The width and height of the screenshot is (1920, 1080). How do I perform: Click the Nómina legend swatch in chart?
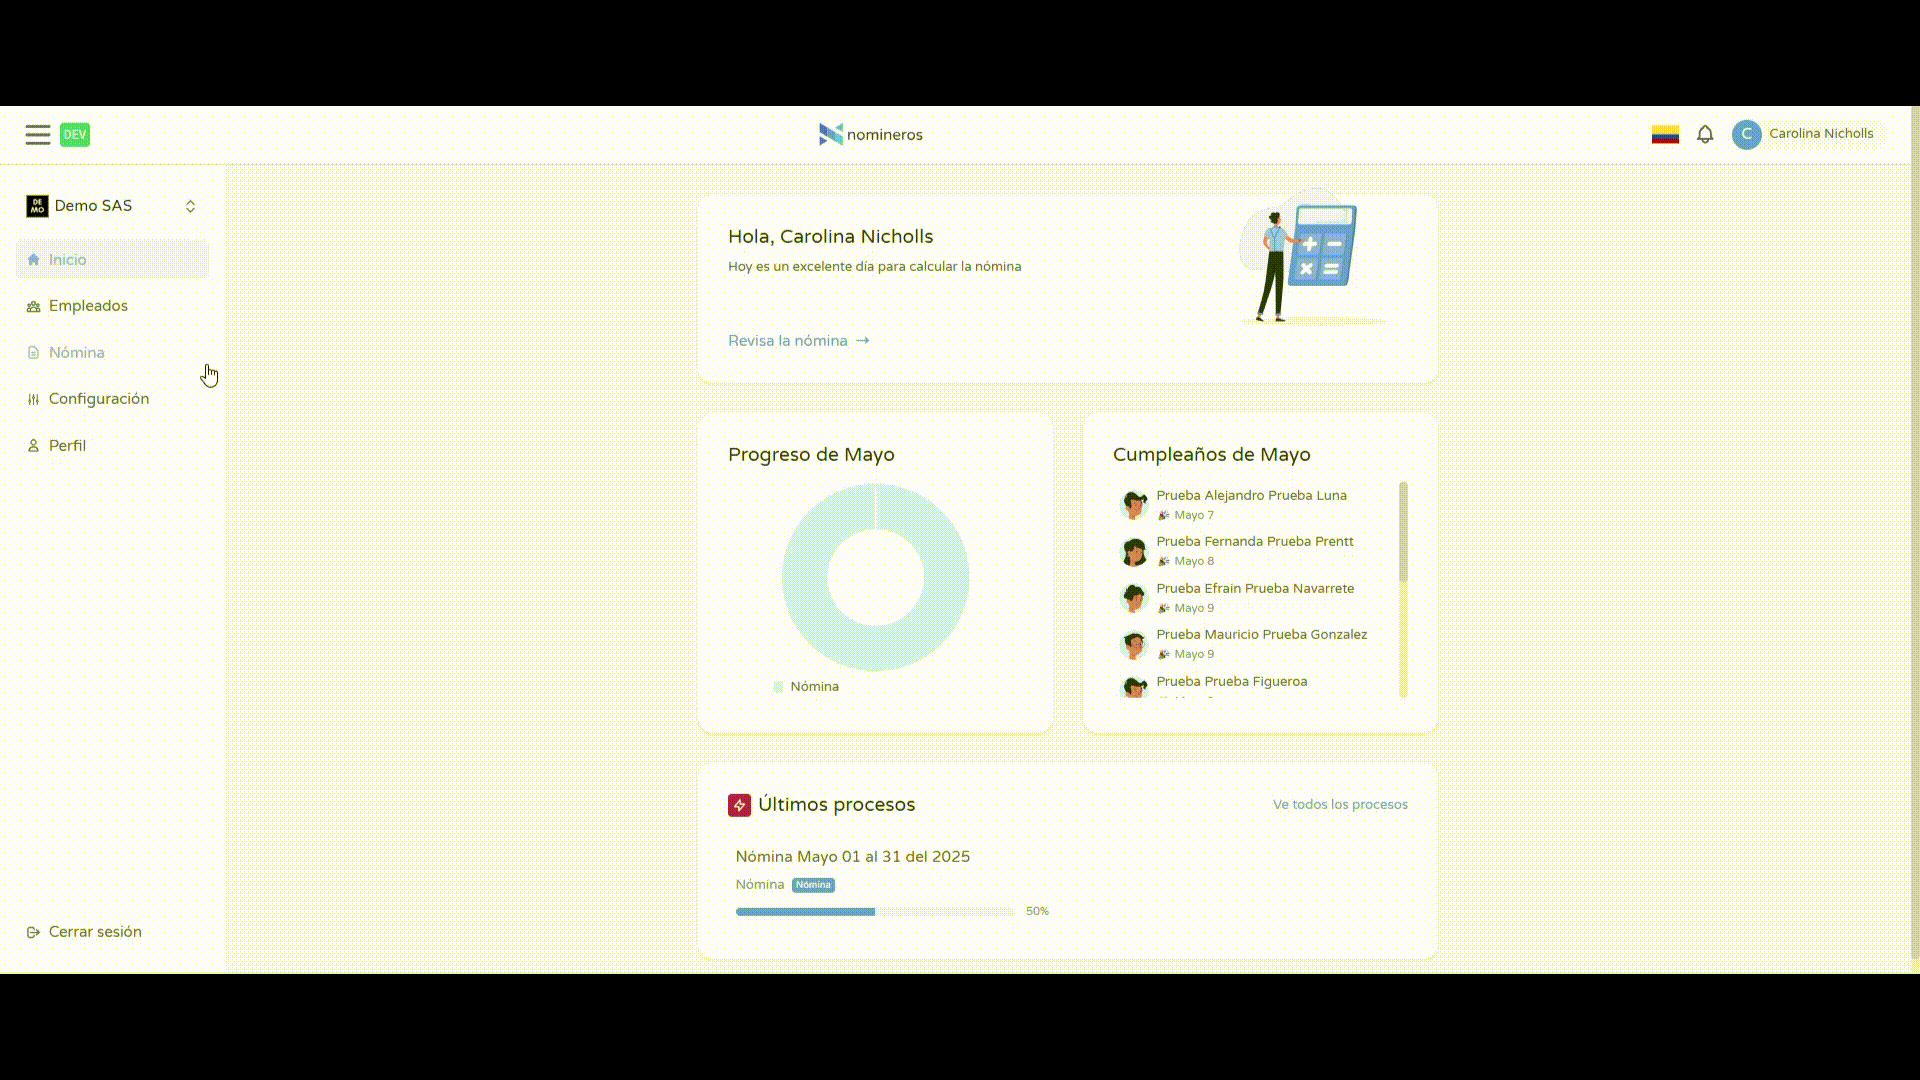coord(778,687)
